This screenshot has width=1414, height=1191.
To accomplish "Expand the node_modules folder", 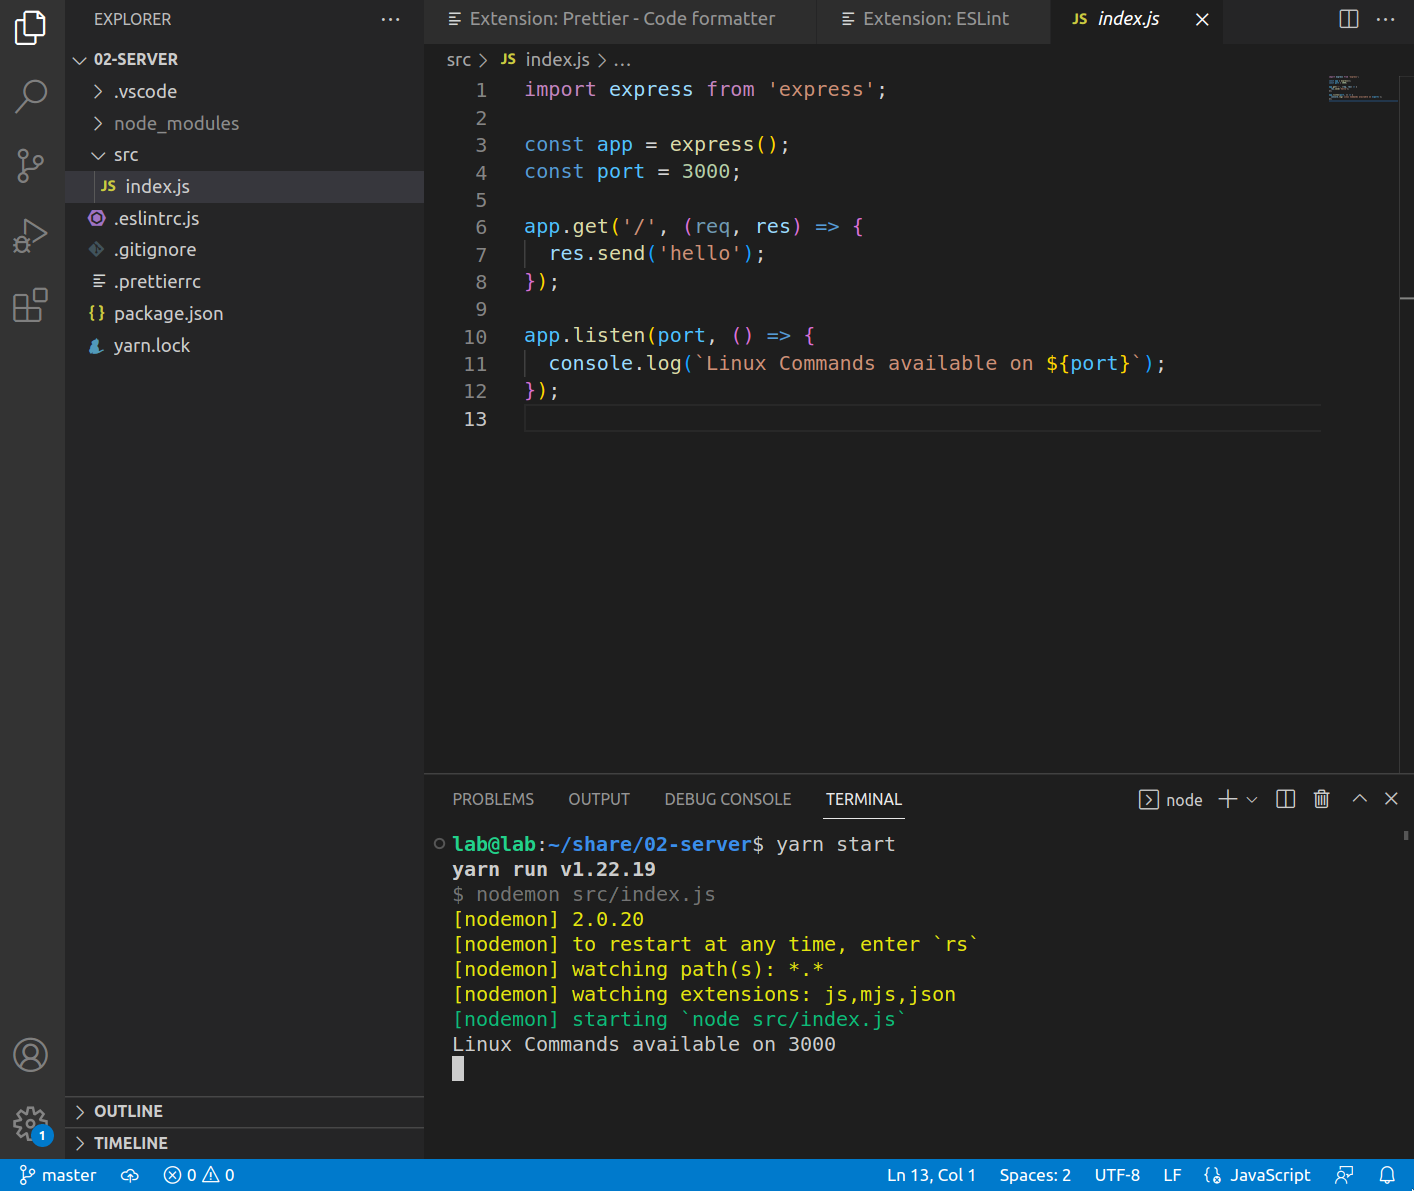I will 244,124.
